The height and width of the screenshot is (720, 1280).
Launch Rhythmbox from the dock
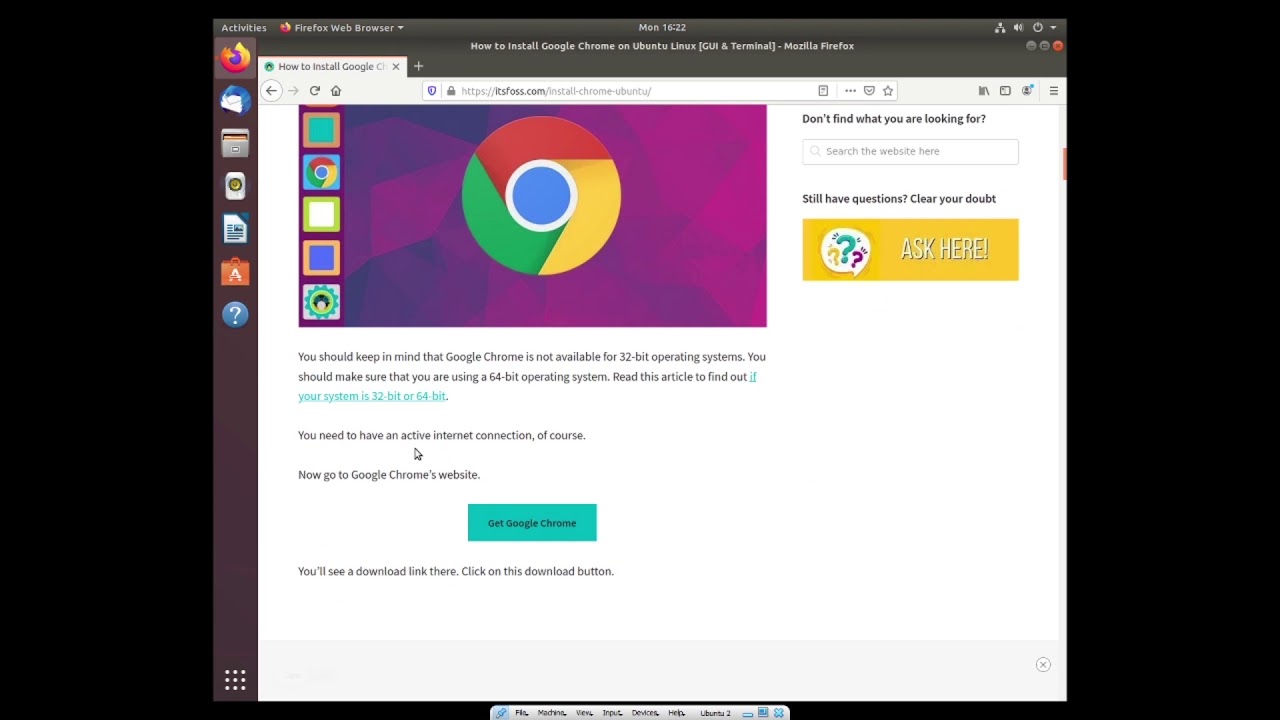click(x=235, y=186)
